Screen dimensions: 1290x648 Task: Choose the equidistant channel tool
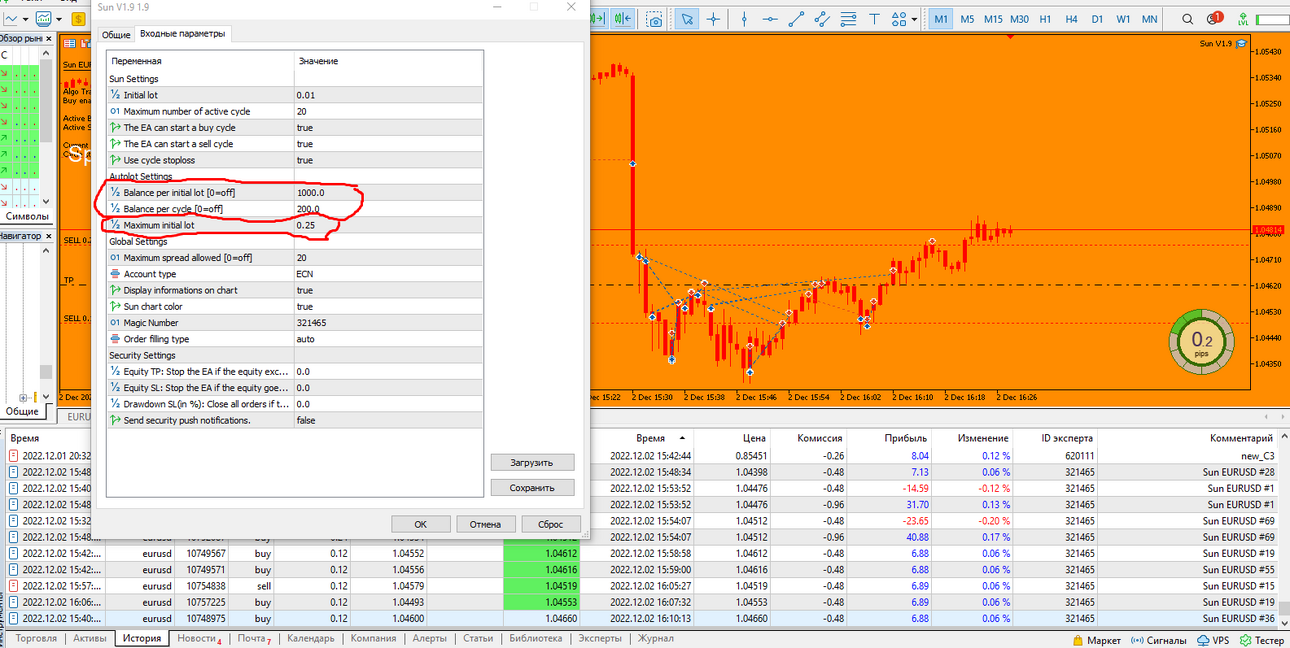click(x=822, y=19)
